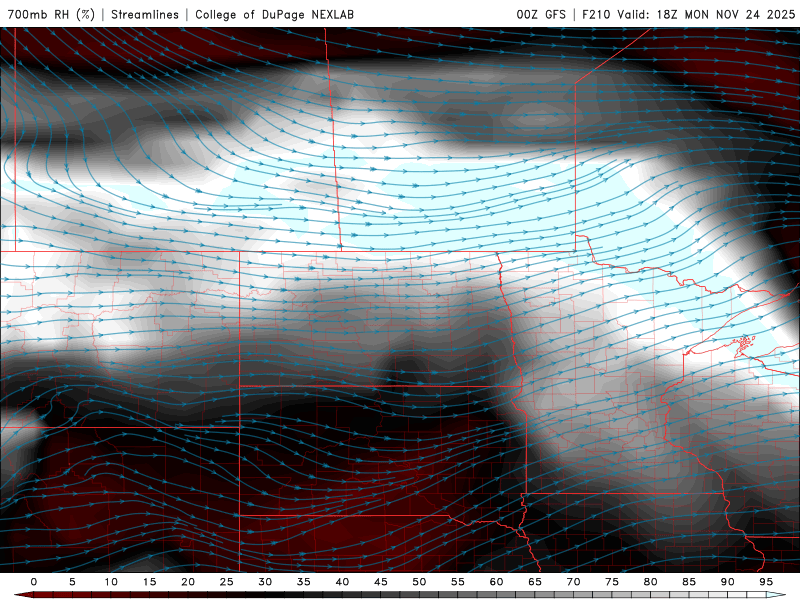
Task: Click the '0' value on color scale
Action: pyautogui.click(x=34, y=582)
